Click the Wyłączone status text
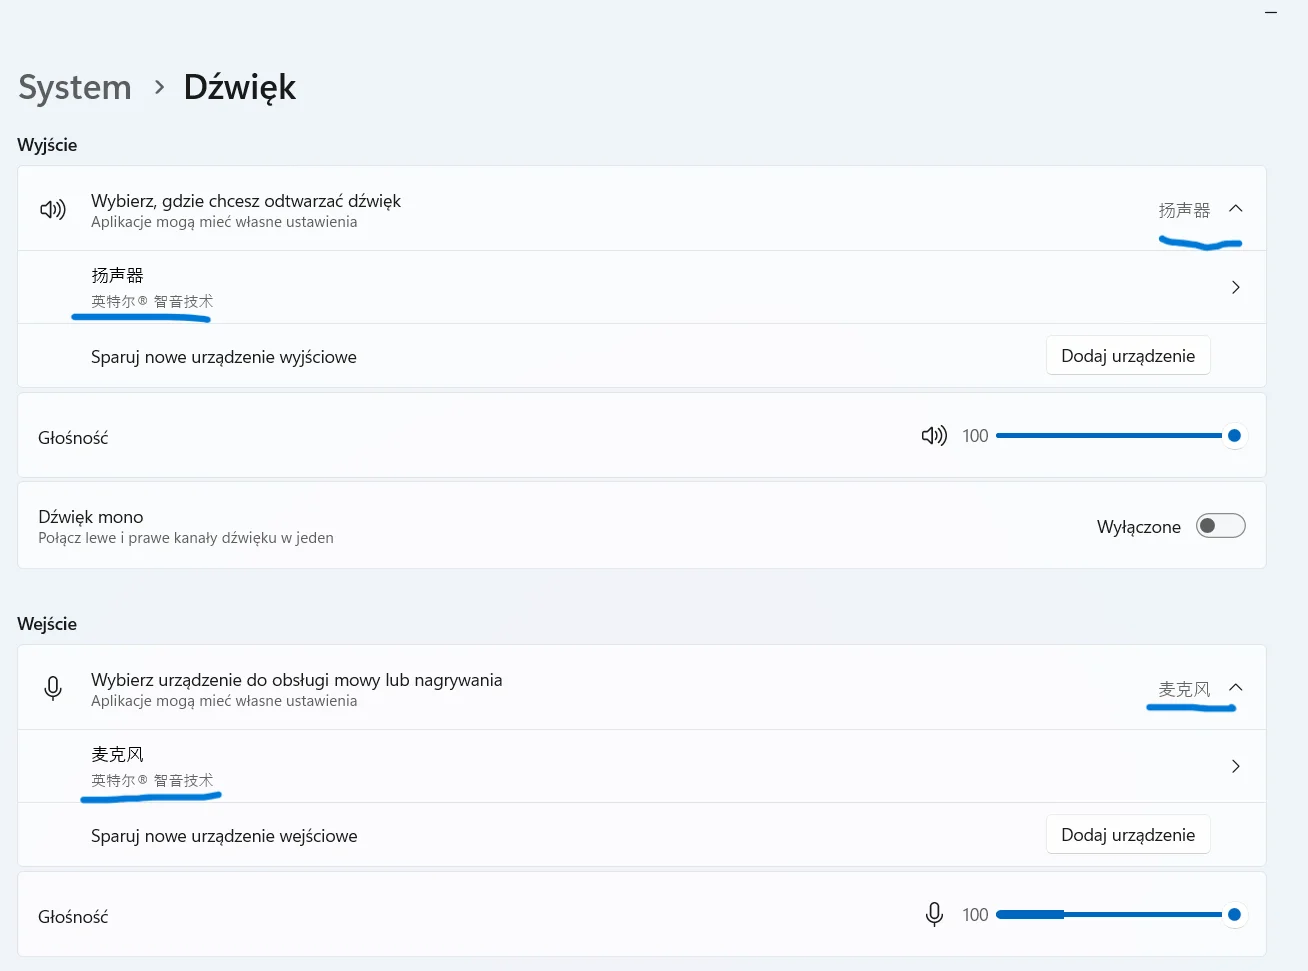This screenshot has width=1308, height=971. coord(1139,527)
